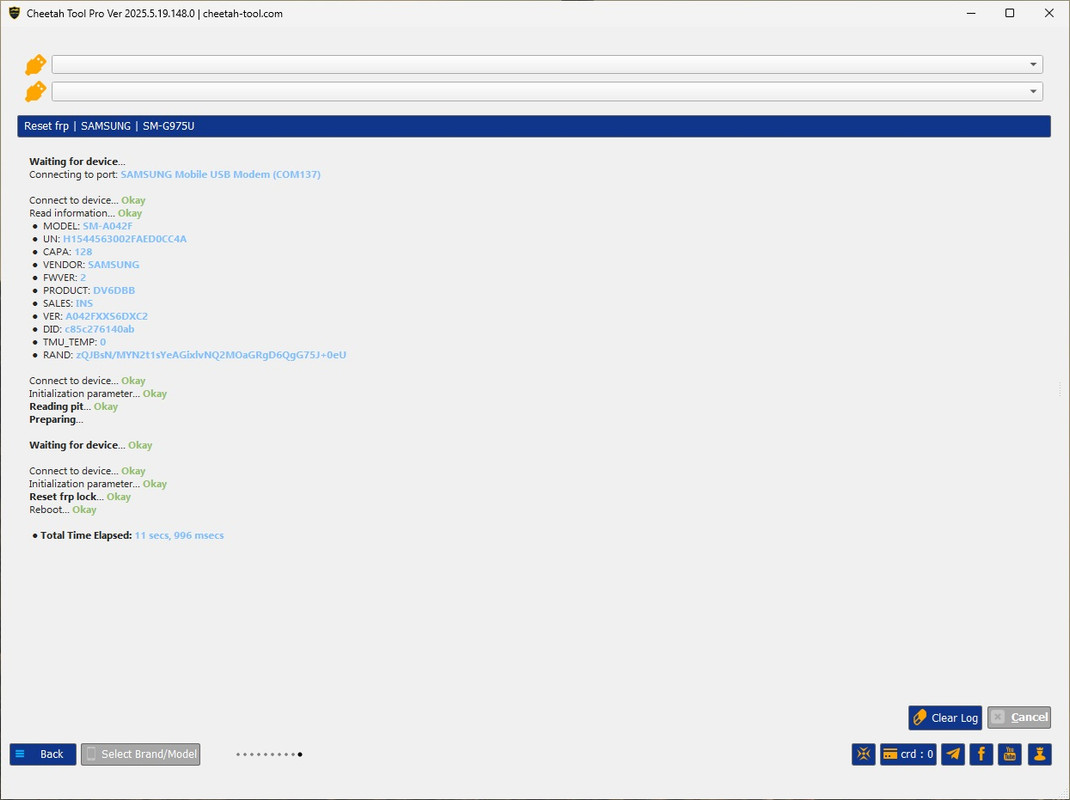Minimize the Cheetah Tool Pro window
1070x800 pixels.
point(971,13)
